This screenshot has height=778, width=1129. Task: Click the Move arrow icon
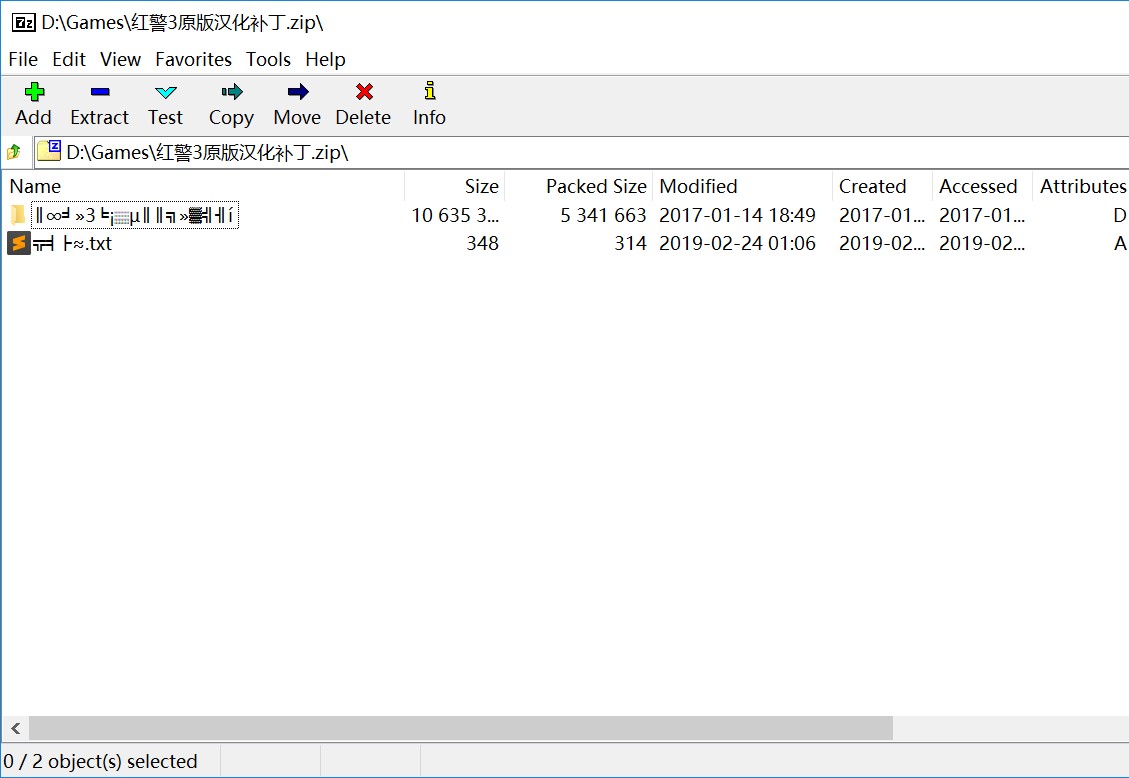point(297,91)
